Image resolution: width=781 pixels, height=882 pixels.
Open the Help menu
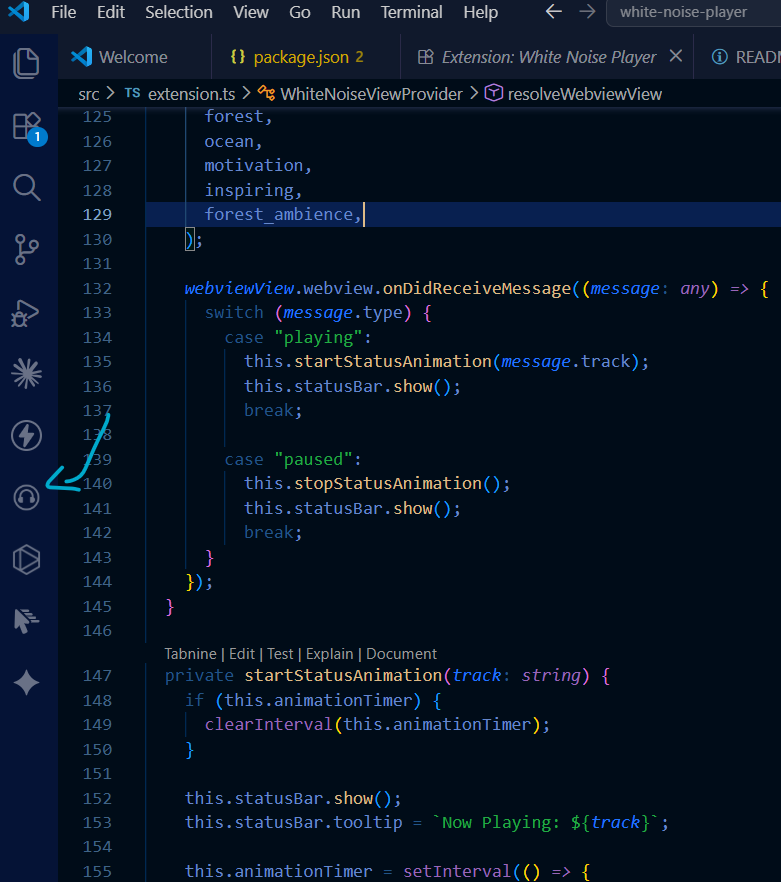point(481,12)
